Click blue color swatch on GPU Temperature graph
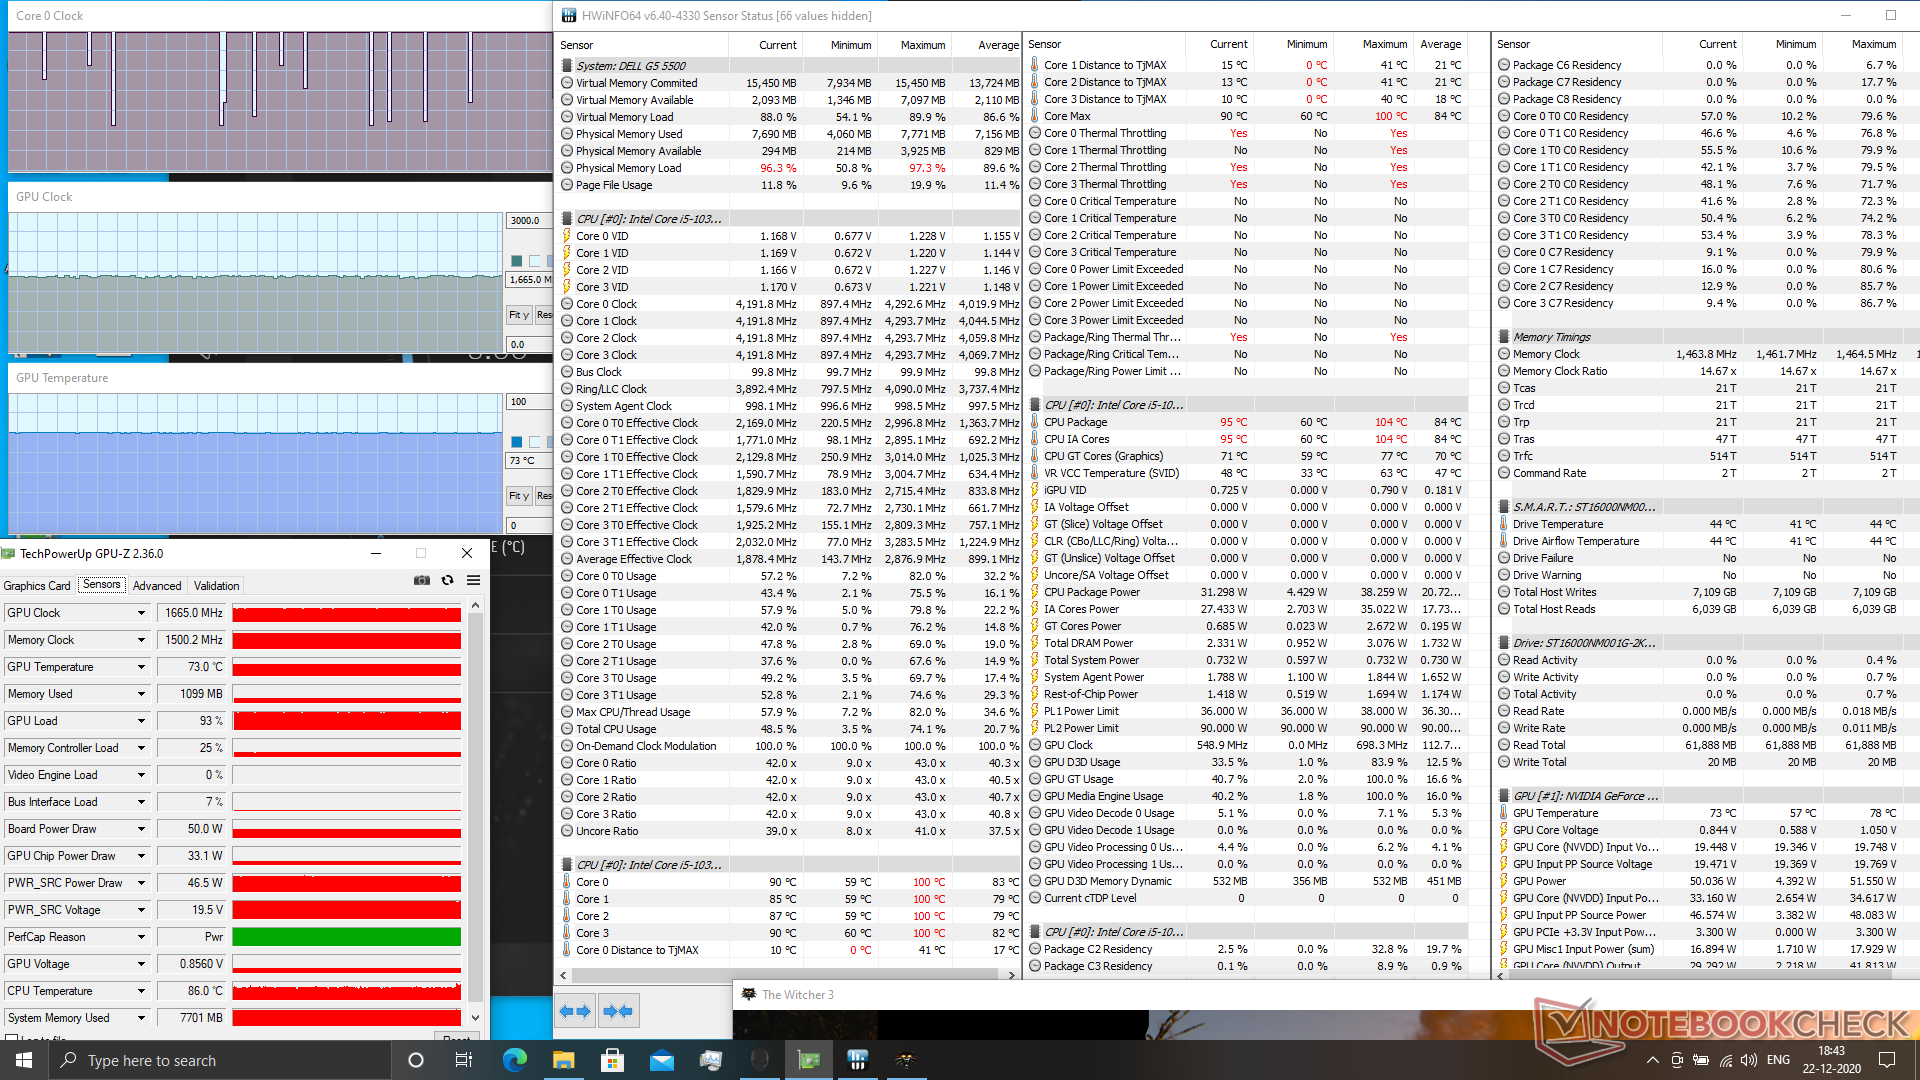 517,442
